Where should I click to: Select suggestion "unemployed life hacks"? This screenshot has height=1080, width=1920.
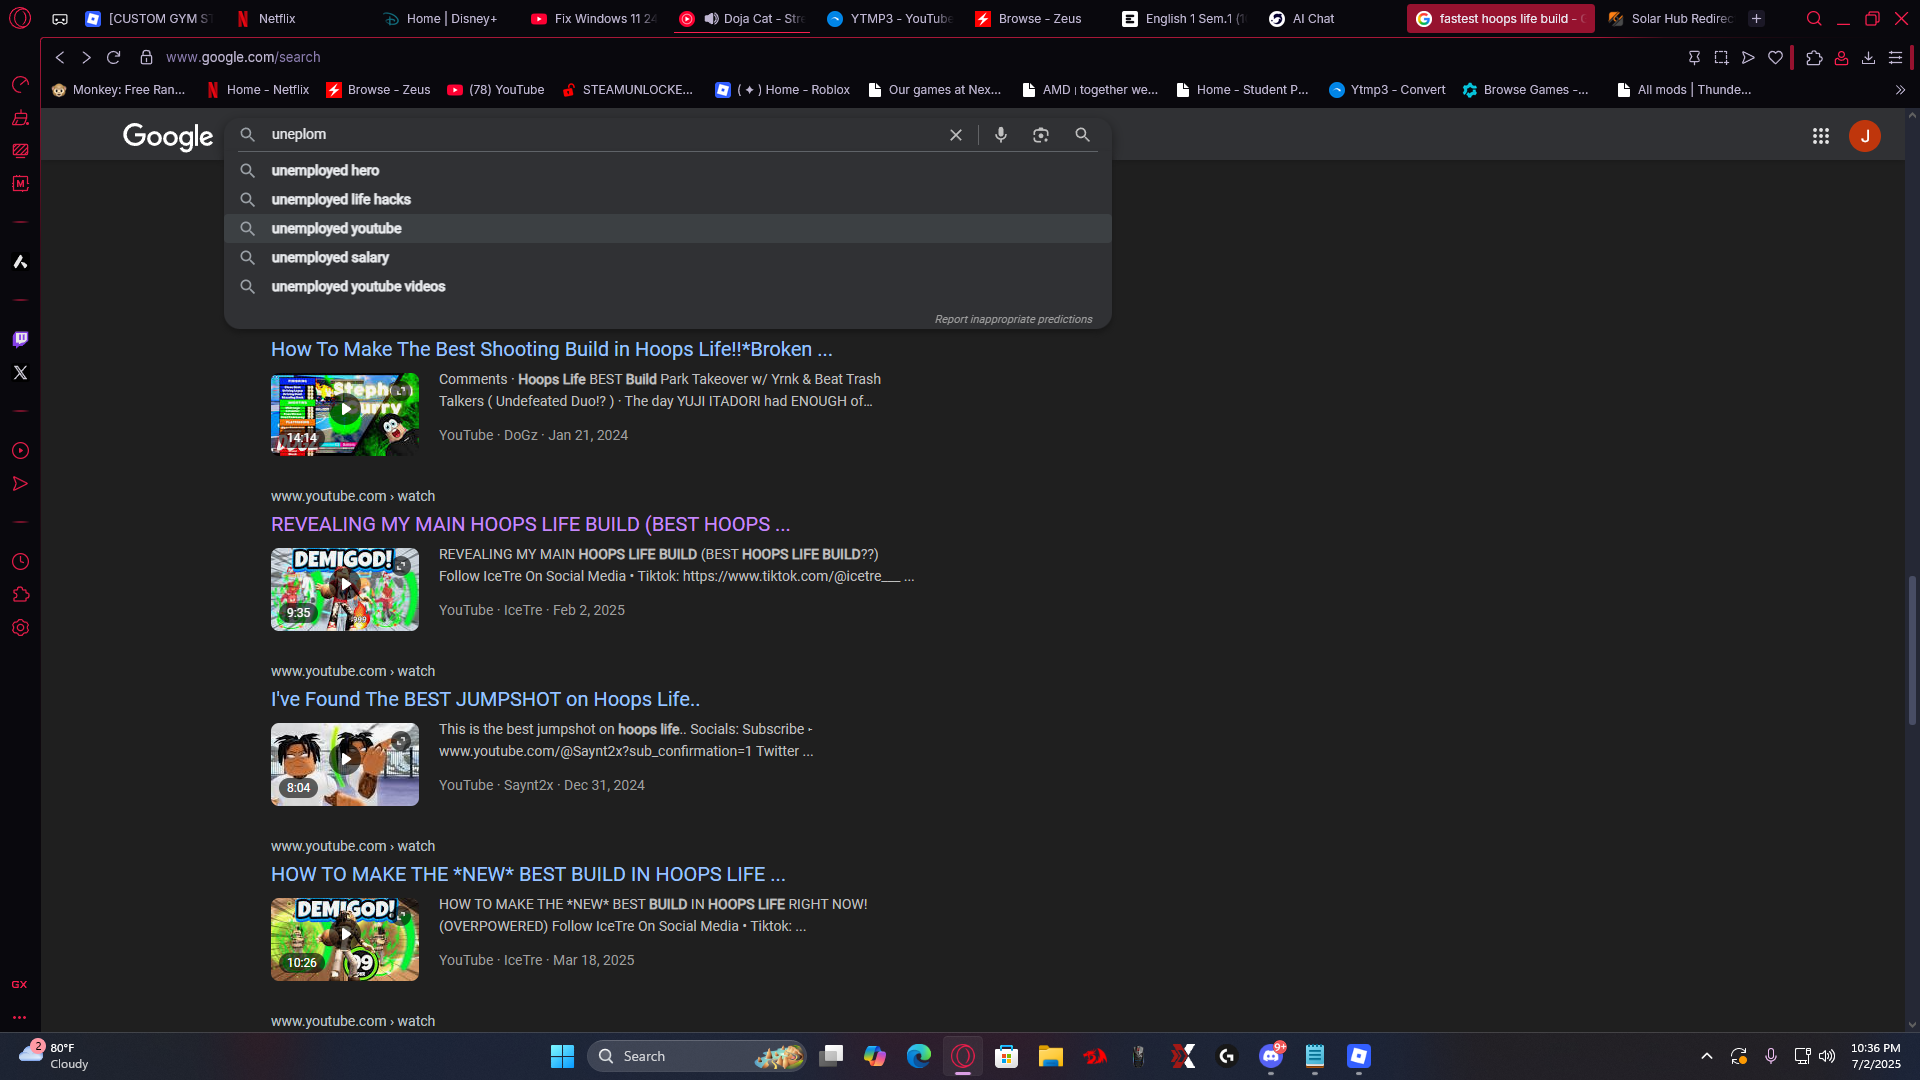668,200
